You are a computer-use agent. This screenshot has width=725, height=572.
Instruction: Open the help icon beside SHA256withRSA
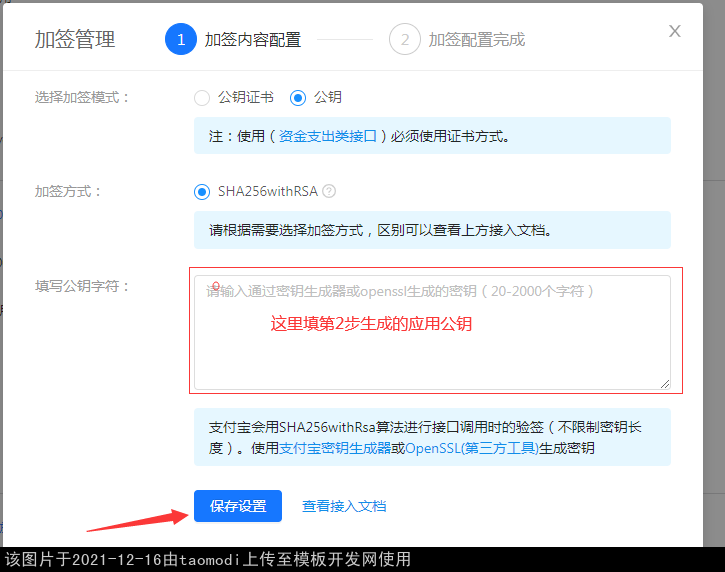click(x=329, y=191)
